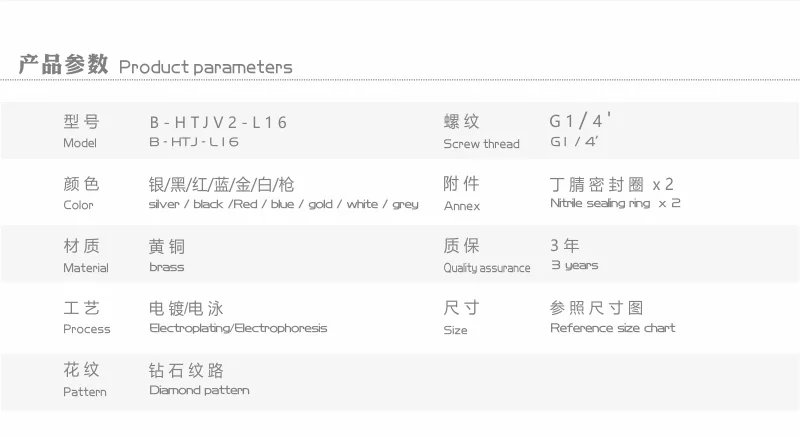Click the "Color" label
Viewport: 800px width, 438px height.
click(x=78, y=205)
